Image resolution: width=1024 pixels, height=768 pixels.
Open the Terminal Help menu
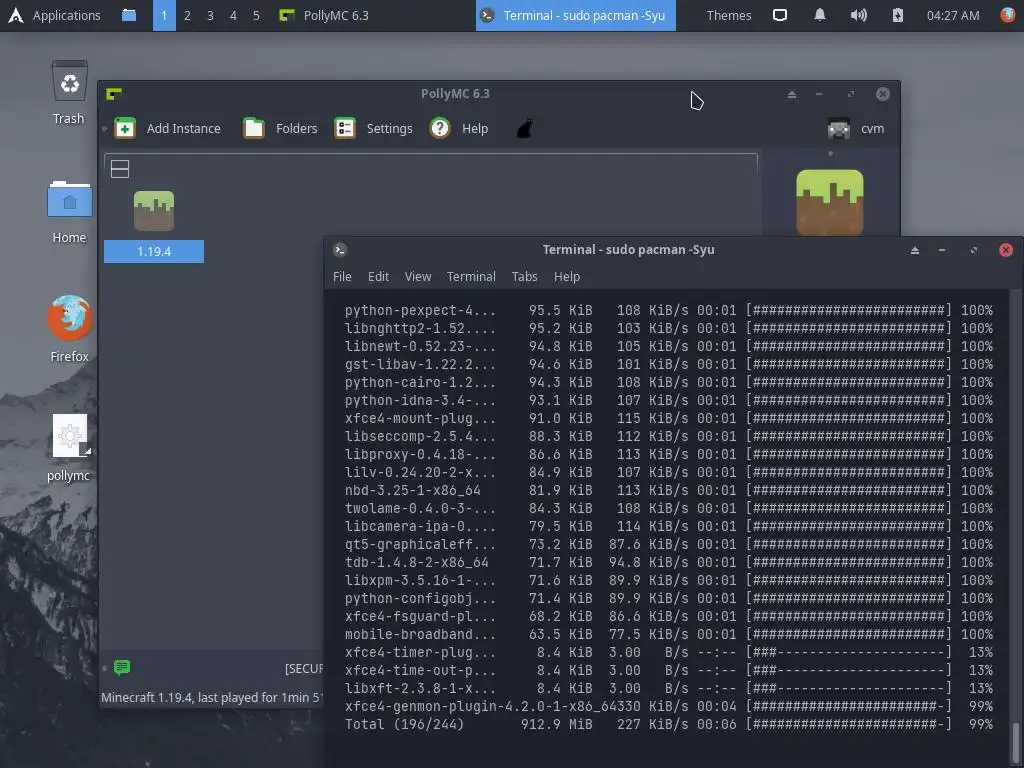(567, 276)
